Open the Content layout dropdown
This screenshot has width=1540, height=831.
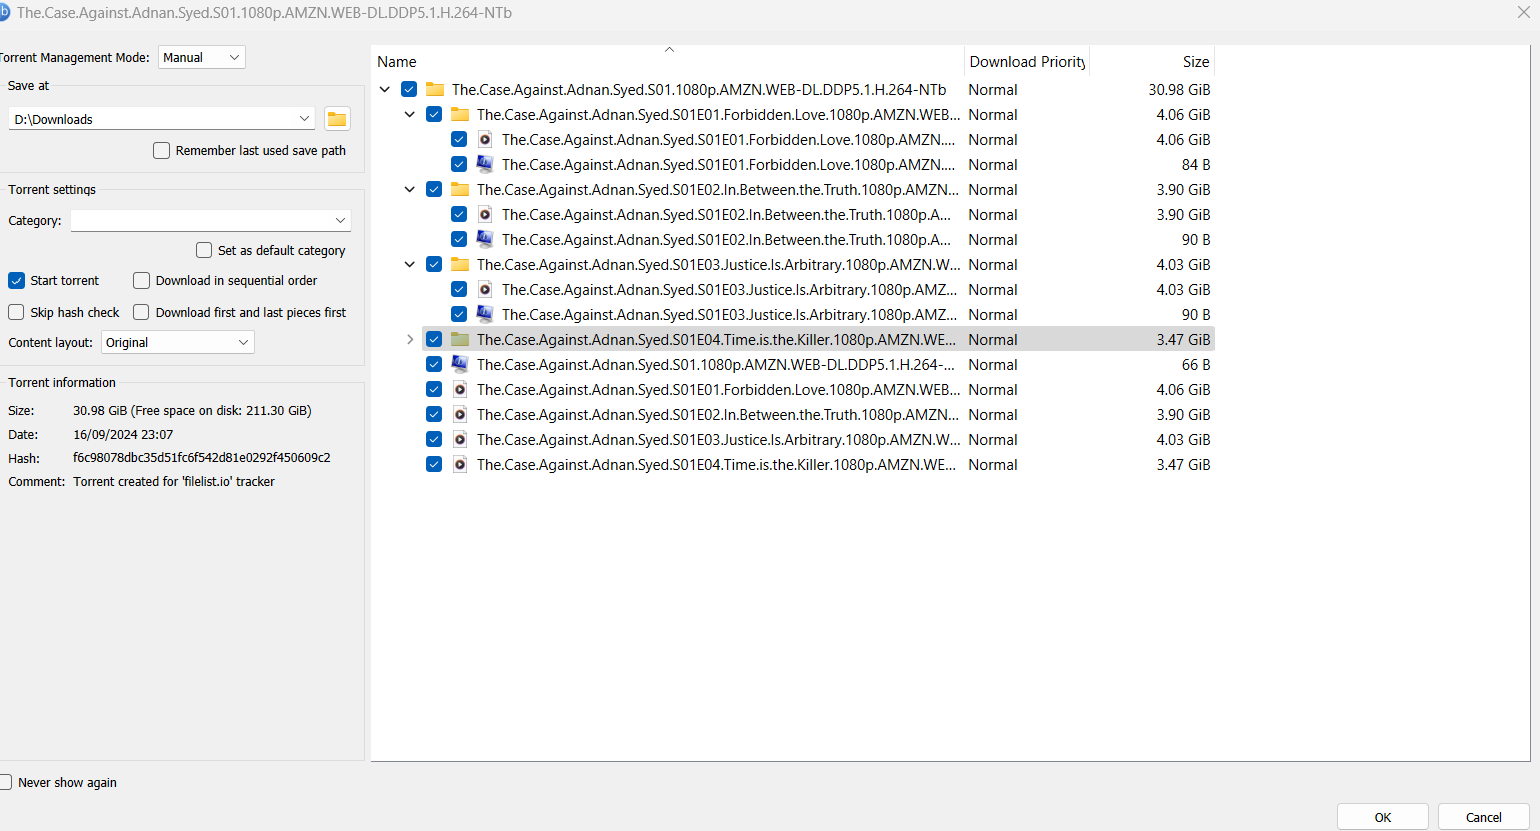click(x=177, y=343)
